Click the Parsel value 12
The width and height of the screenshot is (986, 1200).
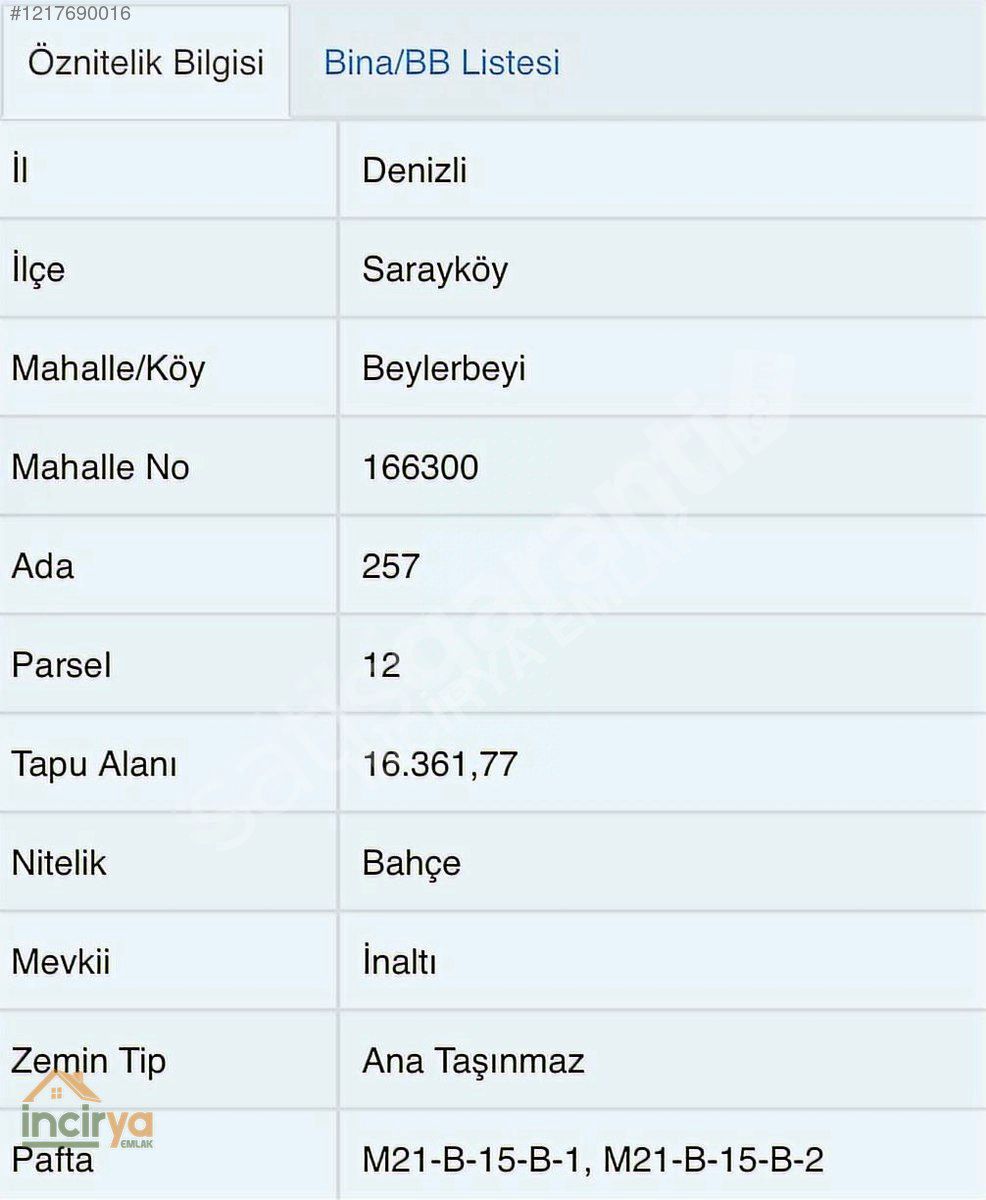pyautogui.click(x=381, y=665)
